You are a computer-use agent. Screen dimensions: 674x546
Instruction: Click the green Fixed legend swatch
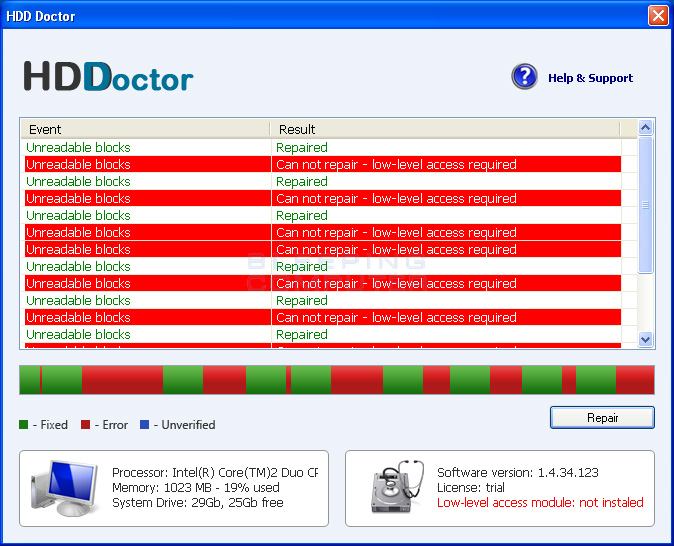pos(24,425)
